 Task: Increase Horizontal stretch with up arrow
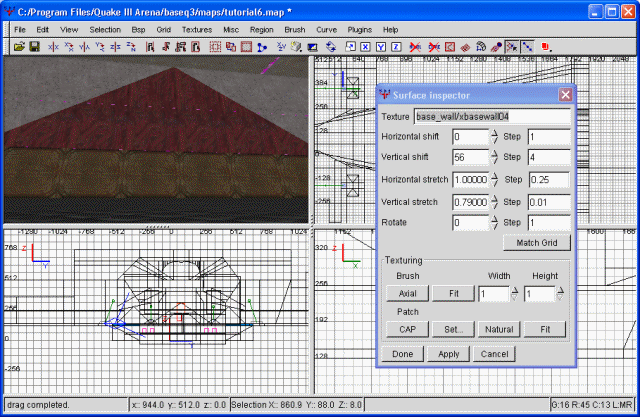coord(495,176)
